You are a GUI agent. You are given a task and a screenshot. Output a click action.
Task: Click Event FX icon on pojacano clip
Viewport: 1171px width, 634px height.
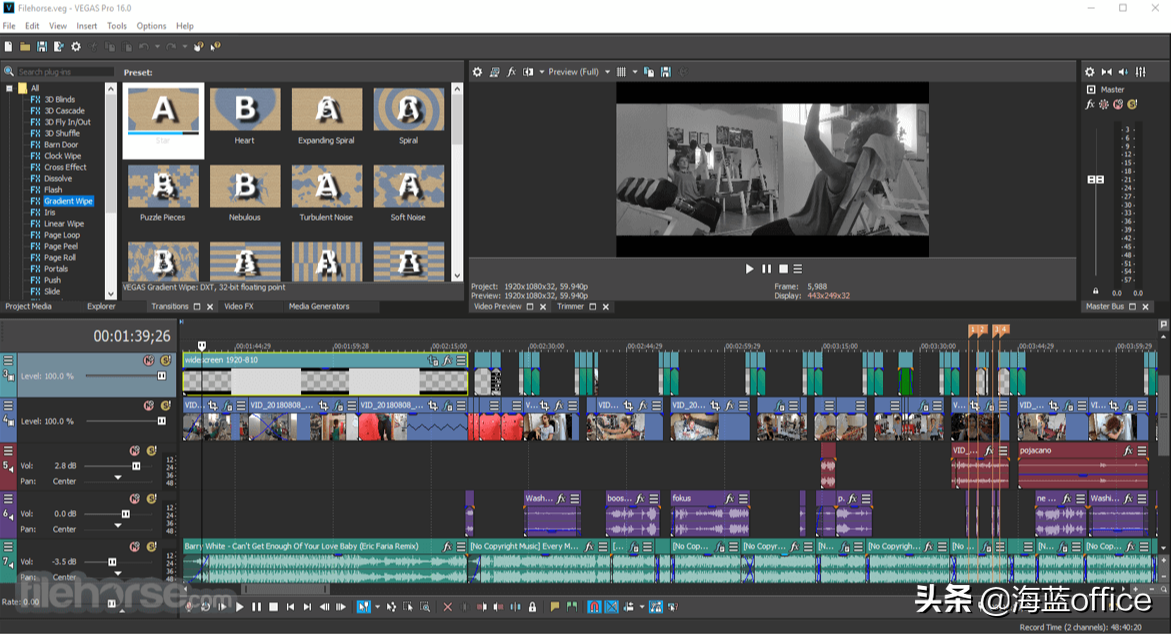pyautogui.click(x=1128, y=451)
